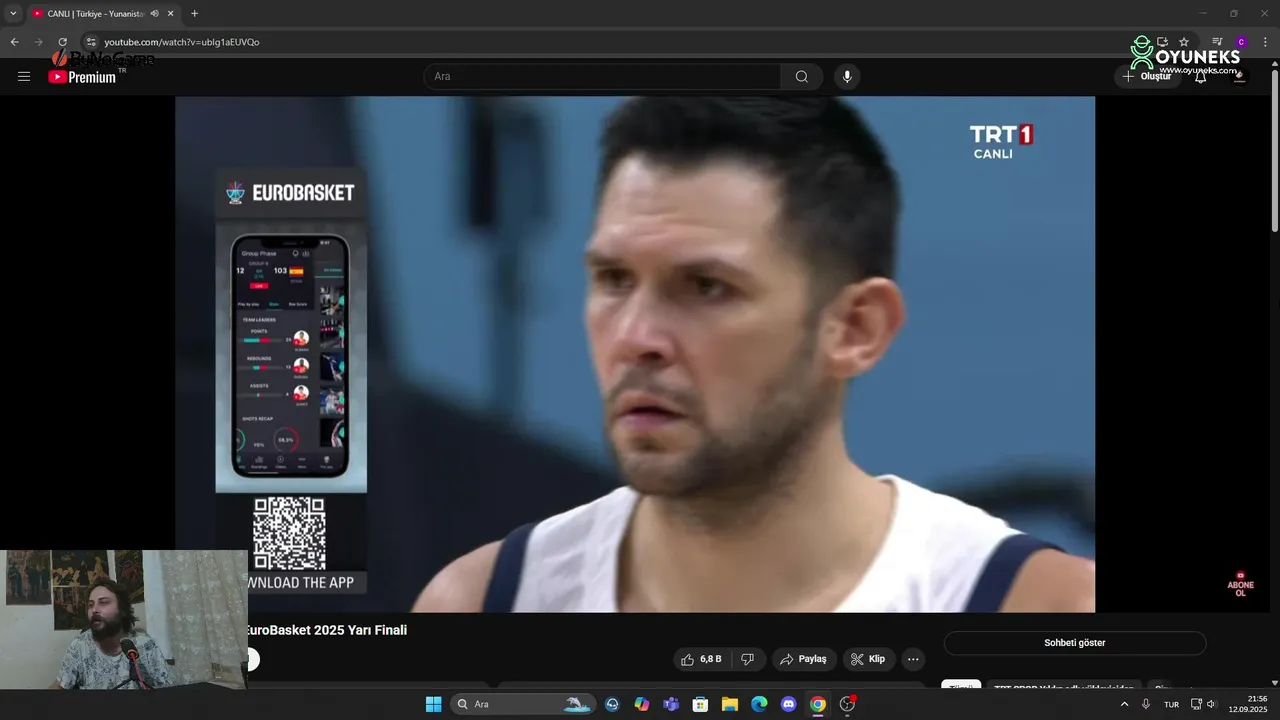Open Microsoft Teams from taskbar
This screenshot has height=720, width=1280.
(x=671, y=704)
